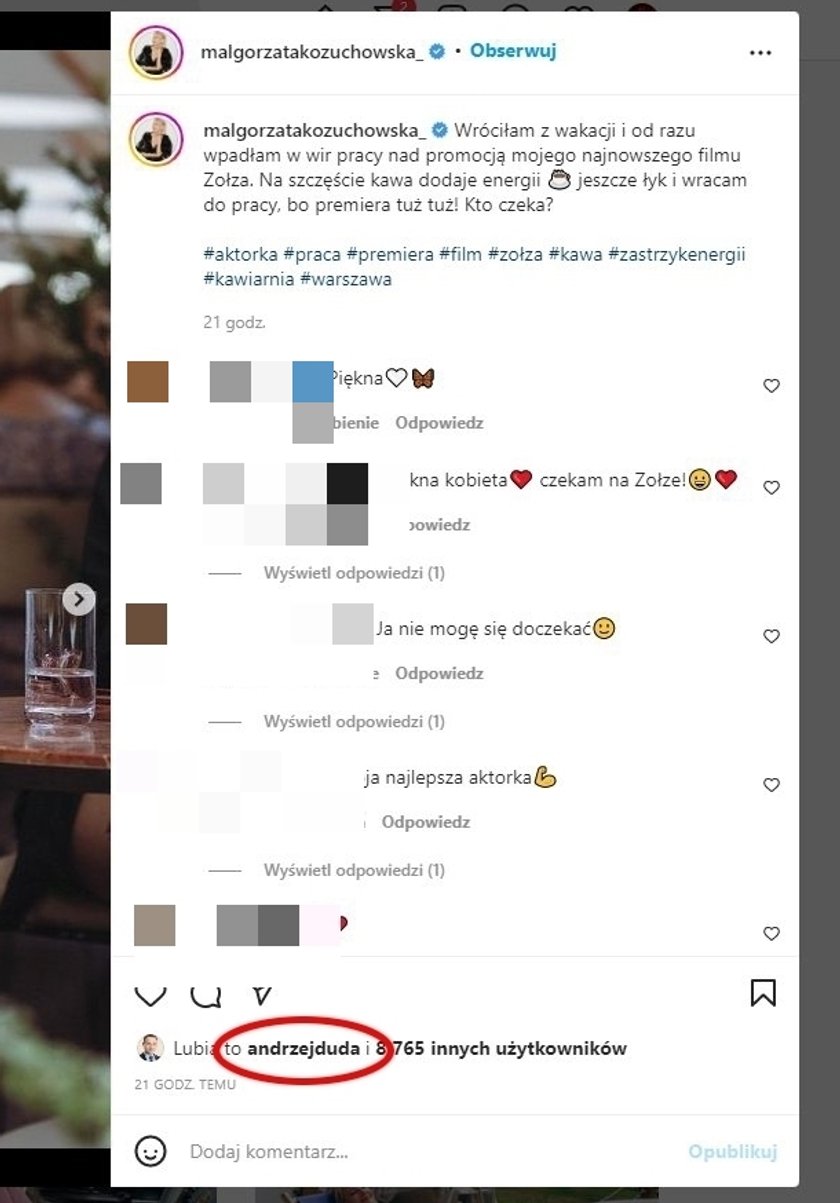Viewport: 840px width, 1203px height.
Task: Open the three-dot post options menu
Action: 760,53
